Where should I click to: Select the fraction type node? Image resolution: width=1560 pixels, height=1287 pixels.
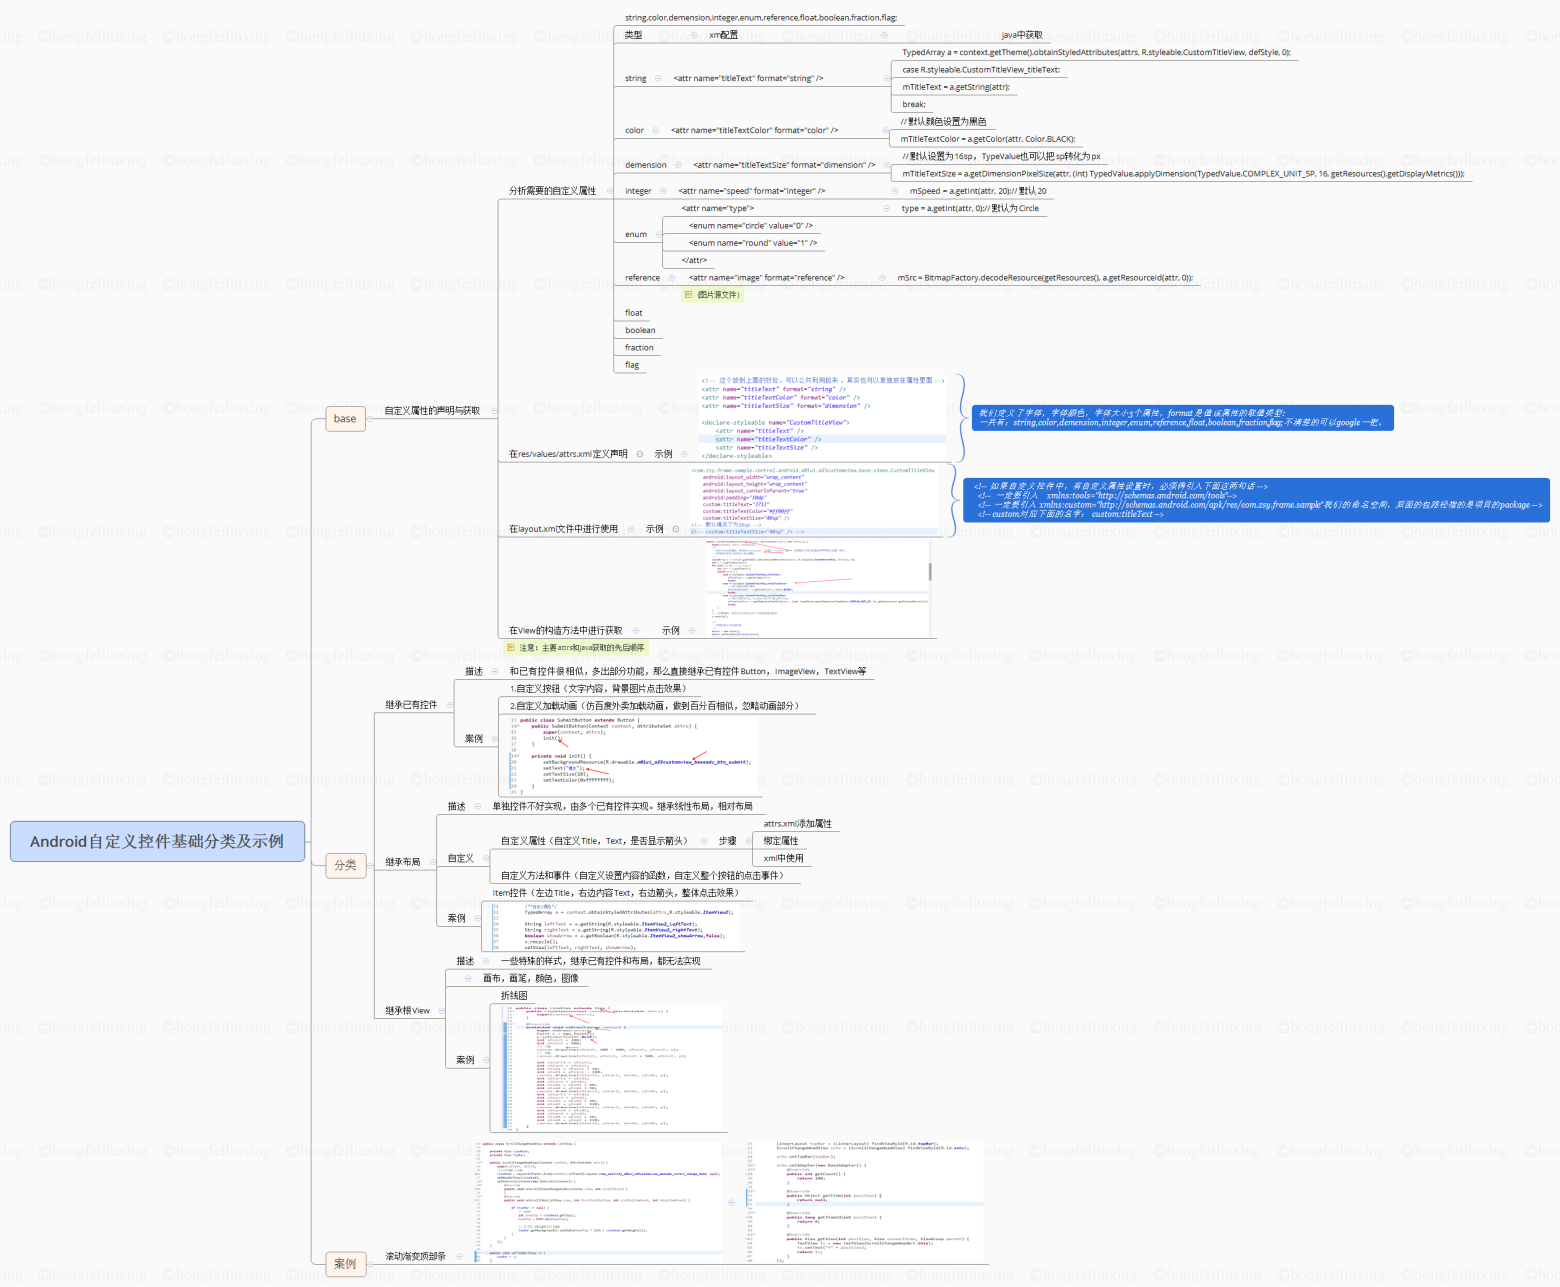coord(639,348)
